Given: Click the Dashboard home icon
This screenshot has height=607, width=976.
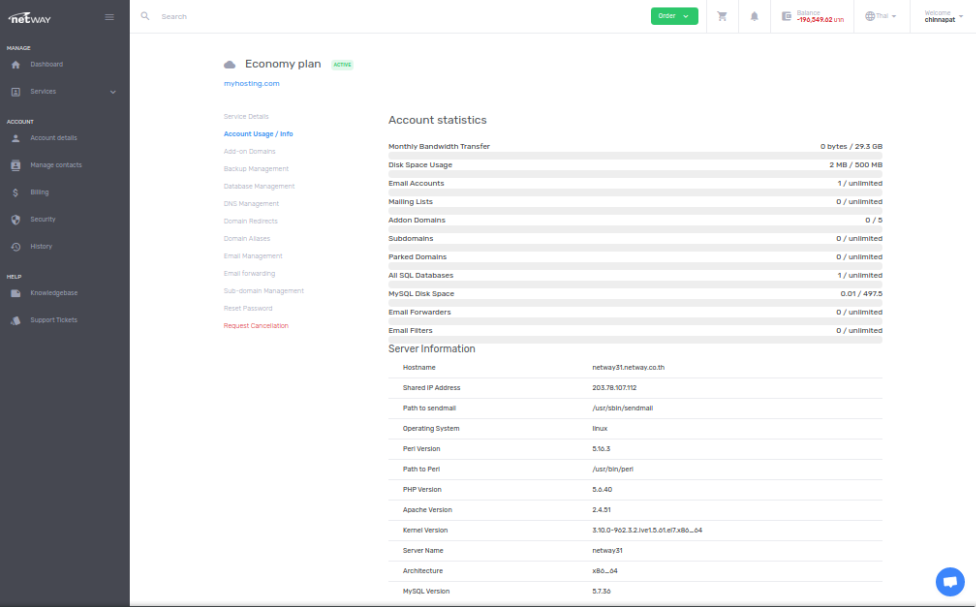Looking at the screenshot, I should [16, 65].
